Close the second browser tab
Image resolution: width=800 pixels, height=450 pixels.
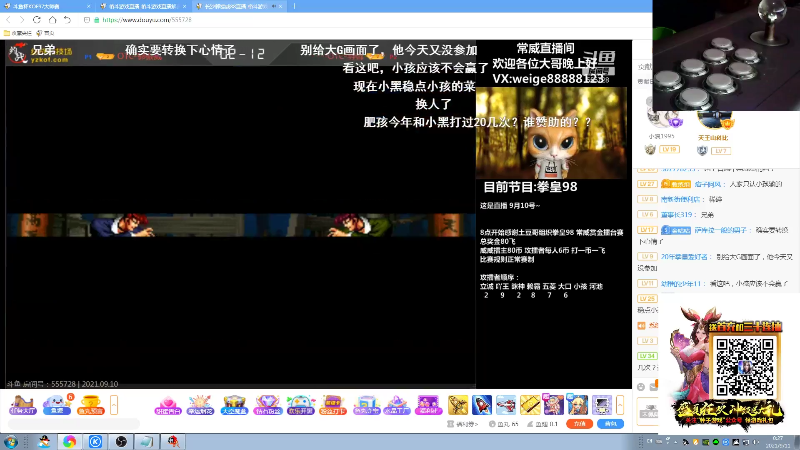pos(184,7)
